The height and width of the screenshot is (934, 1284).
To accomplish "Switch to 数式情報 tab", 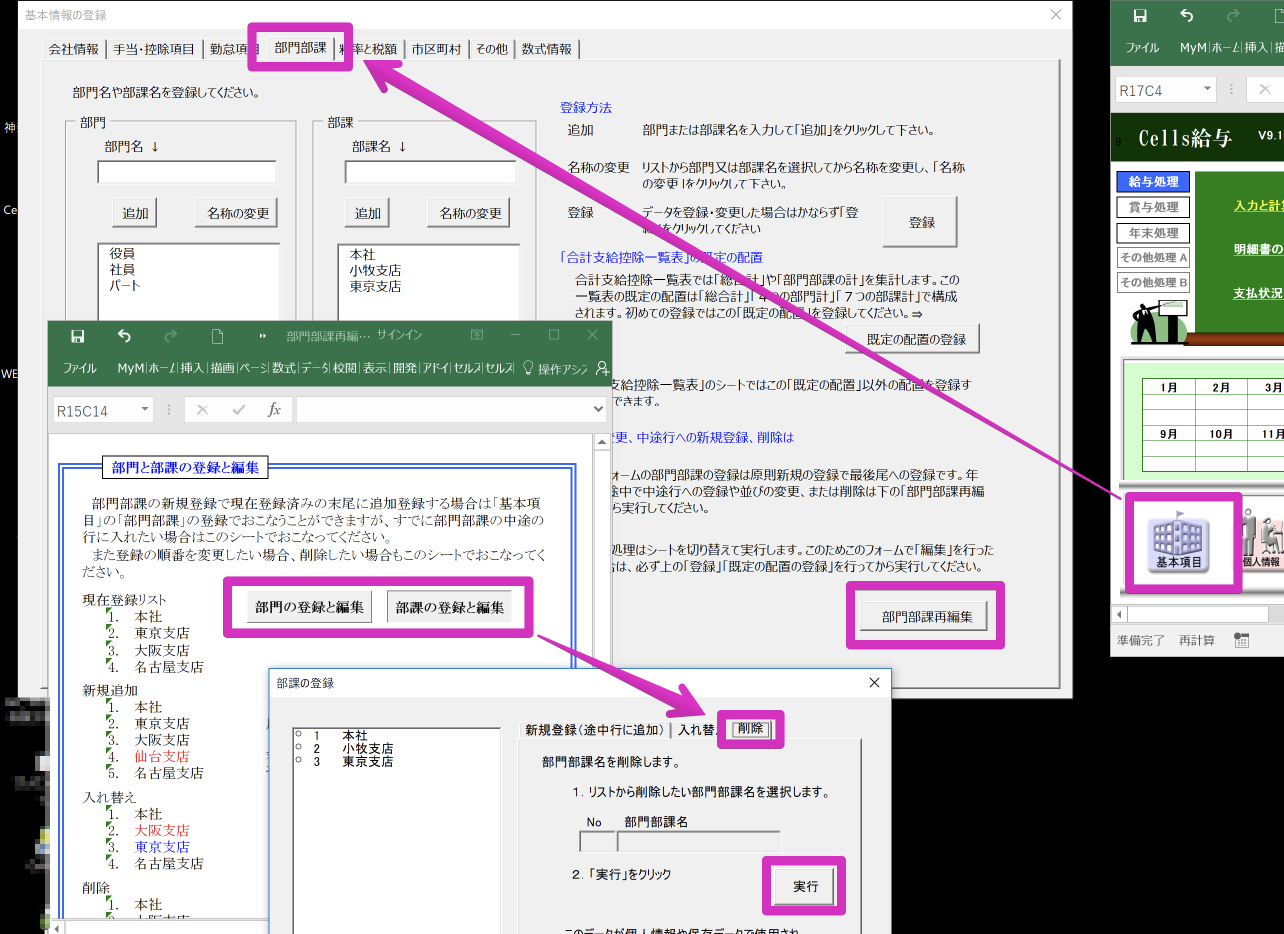I will 547,49.
